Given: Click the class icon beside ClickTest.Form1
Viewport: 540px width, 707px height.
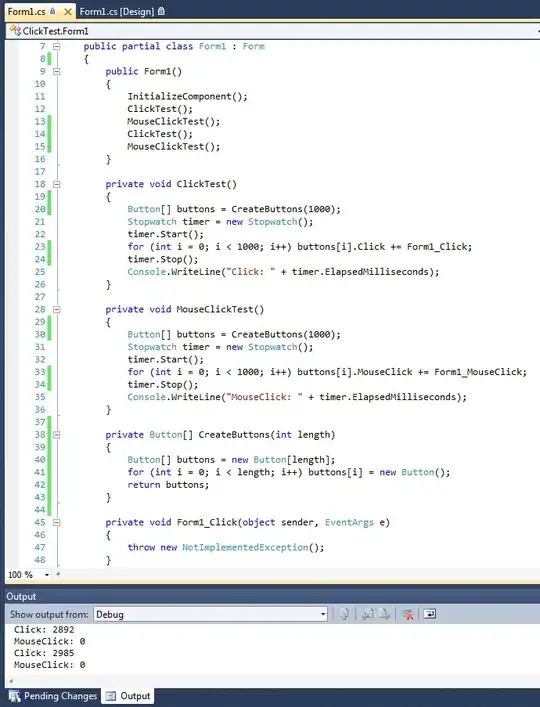Looking at the screenshot, I should (x=15, y=31).
